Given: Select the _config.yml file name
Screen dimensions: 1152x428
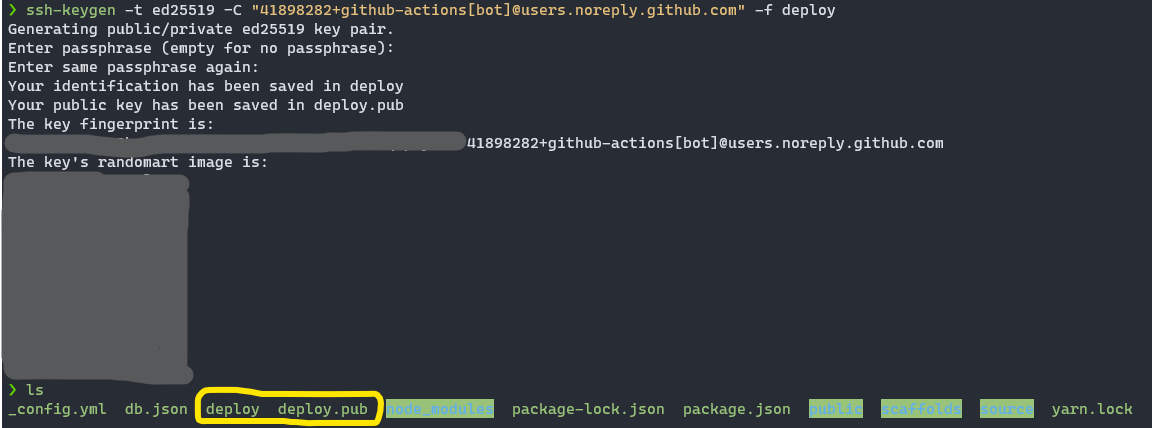Looking at the screenshot, I should click(55, 409).
